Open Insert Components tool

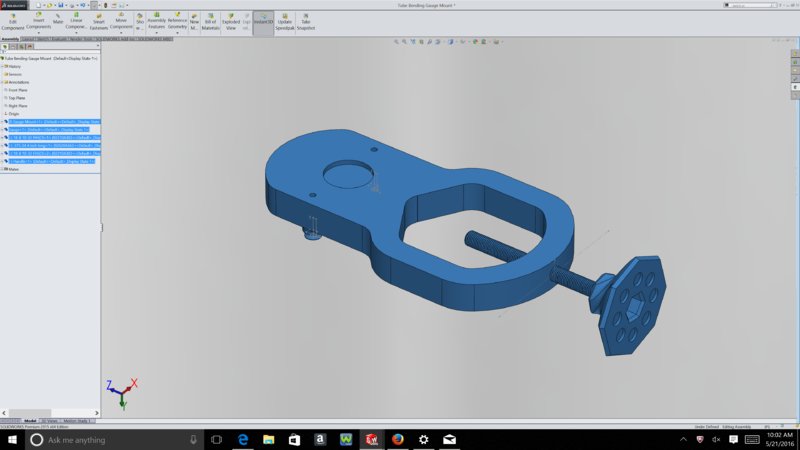[38, 20]
